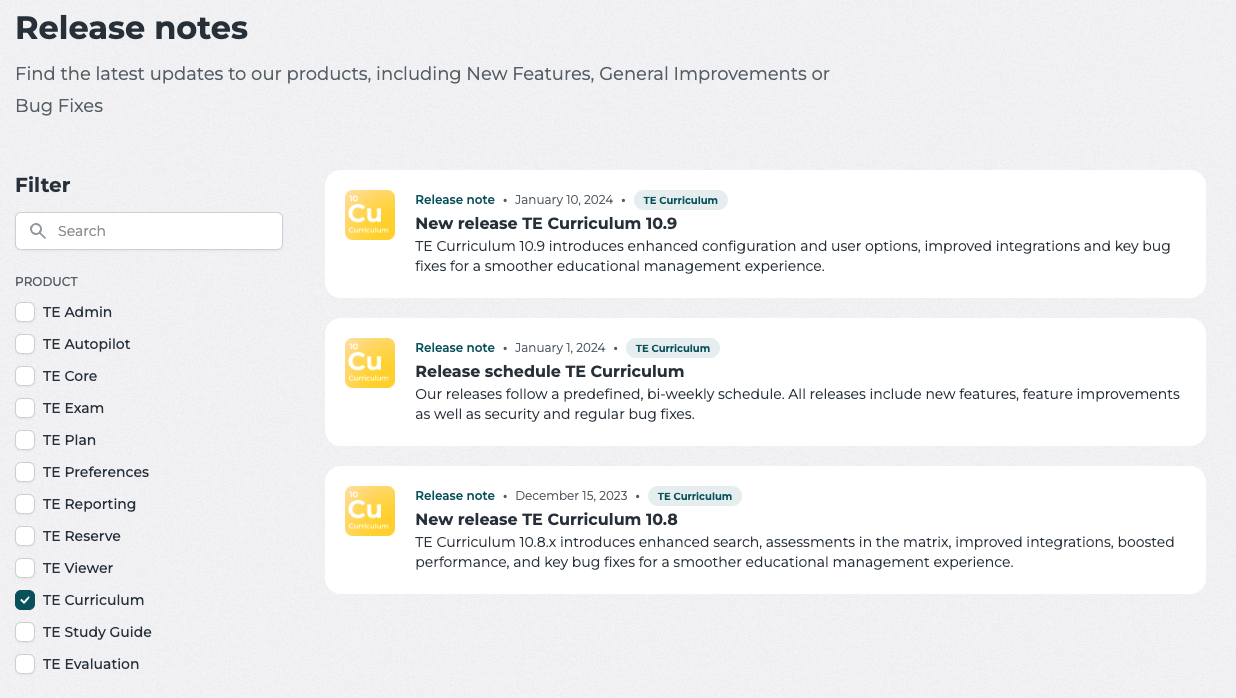Viewport: 1236px width, 698px height.
Task: Click TE Curriculum tag on December 15 card
Action: (695, 496)
